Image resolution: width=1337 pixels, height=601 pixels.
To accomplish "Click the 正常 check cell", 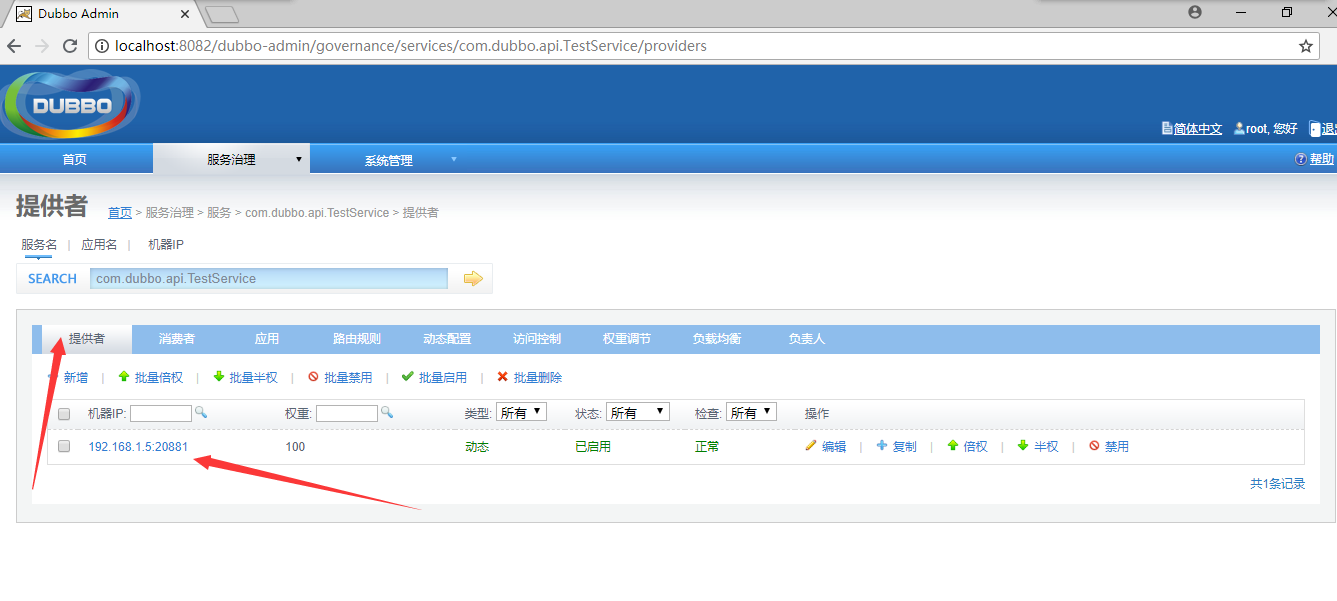I will click(x=707, y=447).
